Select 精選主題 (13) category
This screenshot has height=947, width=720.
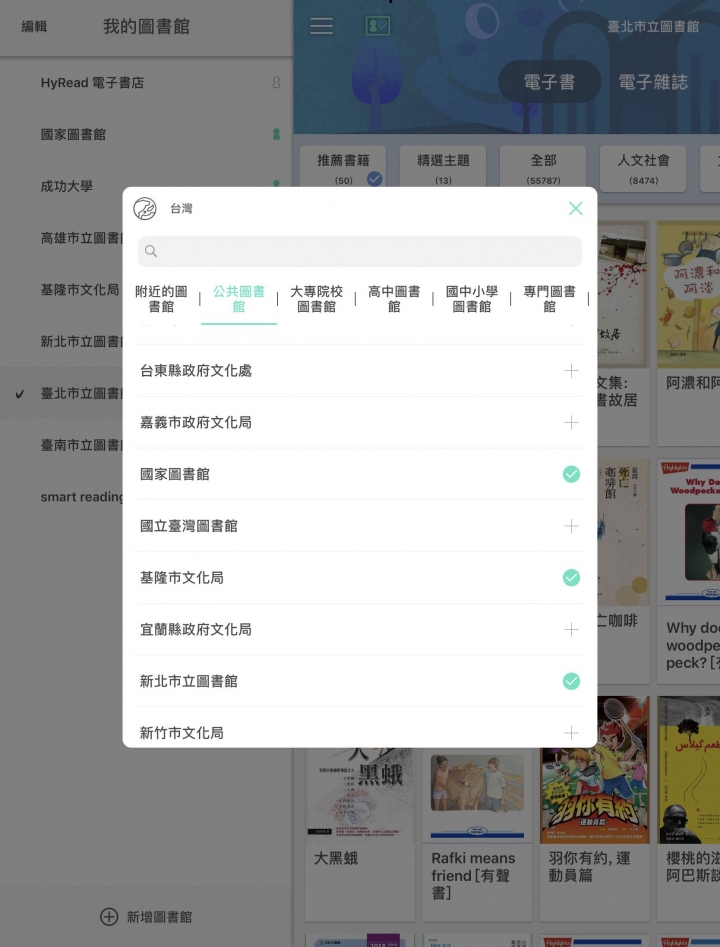443,169
